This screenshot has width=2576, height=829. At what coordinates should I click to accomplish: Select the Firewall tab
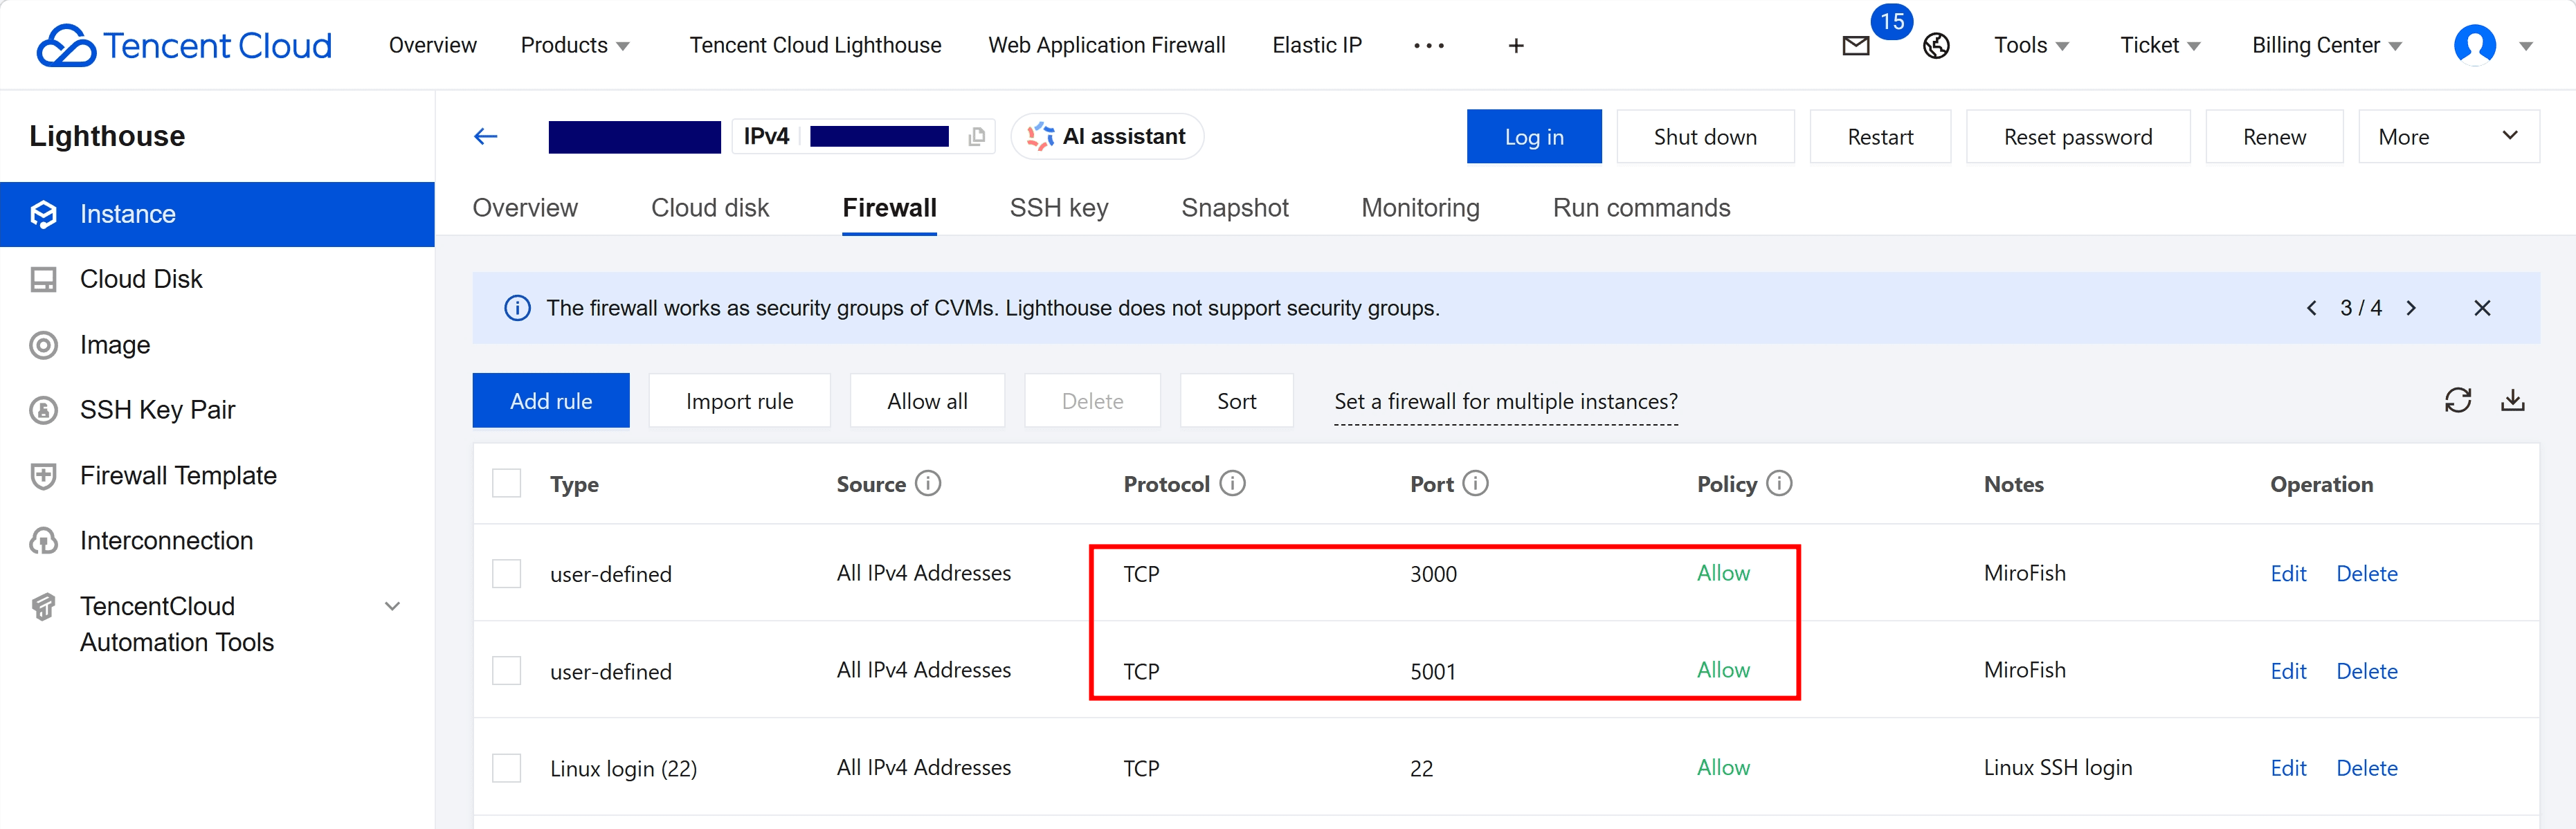pyautogui.click(x=889, y=208)
